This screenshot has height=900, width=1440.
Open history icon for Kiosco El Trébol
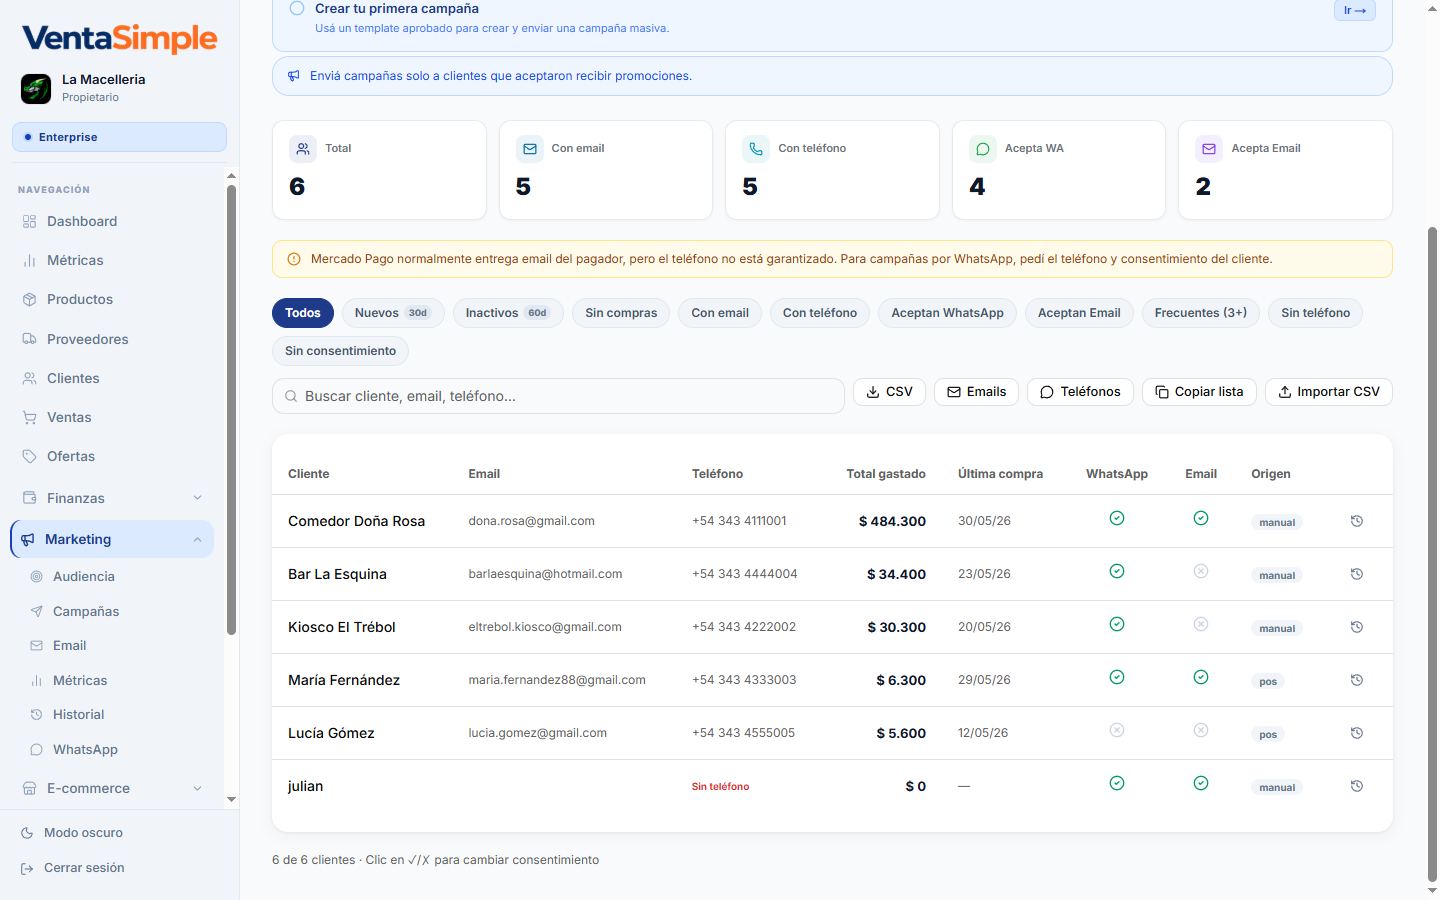click(x=1357, y=627)
